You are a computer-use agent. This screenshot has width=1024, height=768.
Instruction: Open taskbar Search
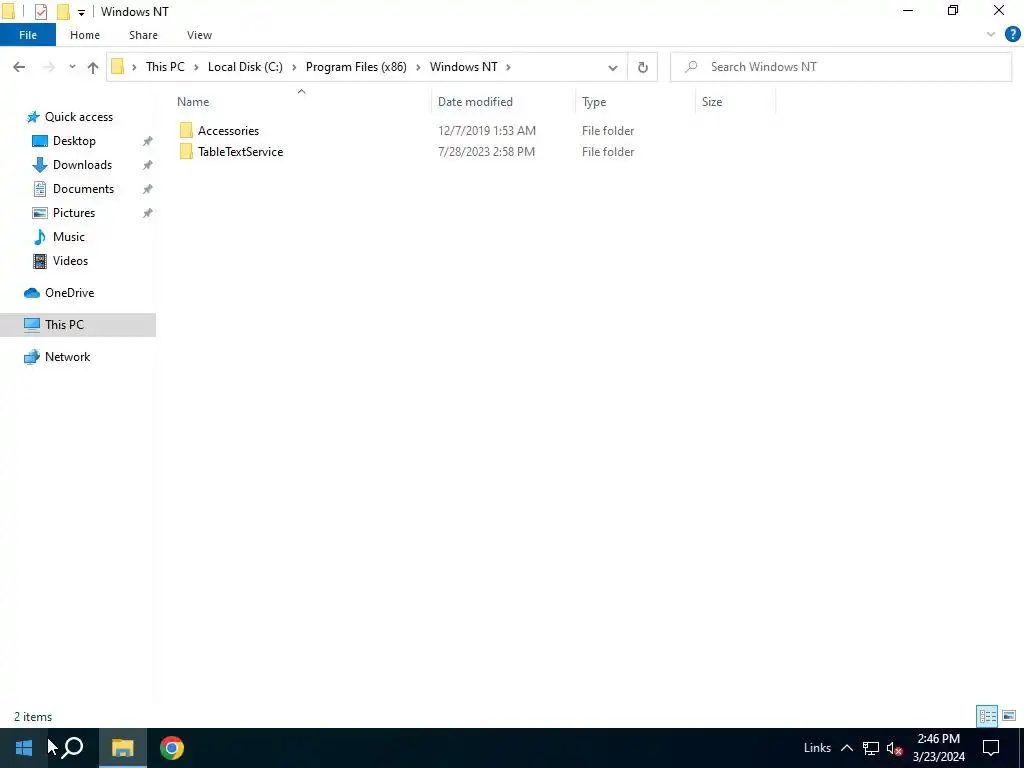click(x=72, y=748)
